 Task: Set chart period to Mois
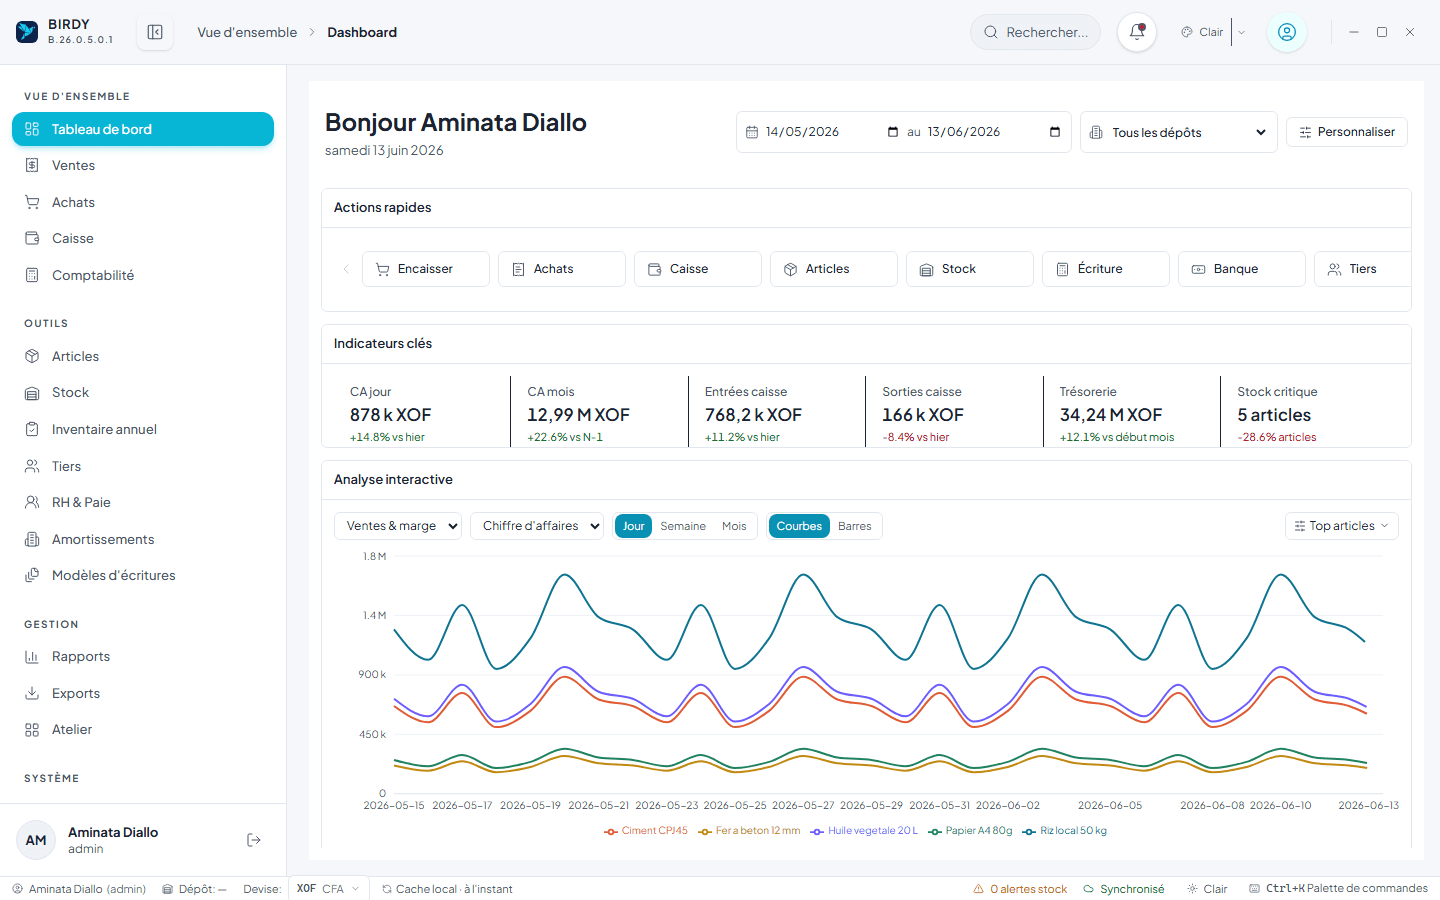734,526
